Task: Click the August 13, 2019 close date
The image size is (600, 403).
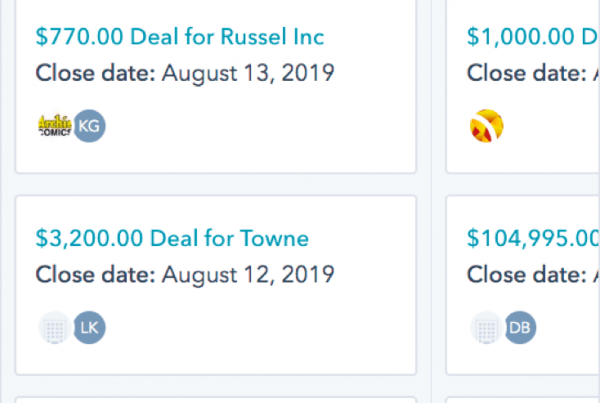Action: pos(248,73)
